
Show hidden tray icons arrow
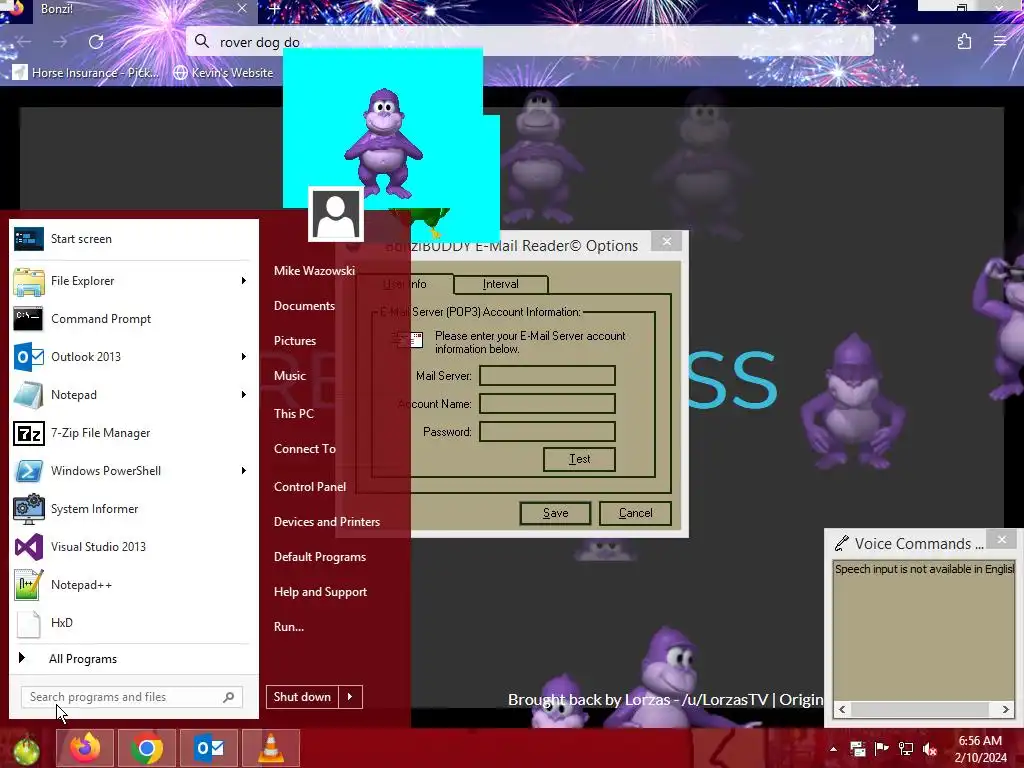coord(833,749)
